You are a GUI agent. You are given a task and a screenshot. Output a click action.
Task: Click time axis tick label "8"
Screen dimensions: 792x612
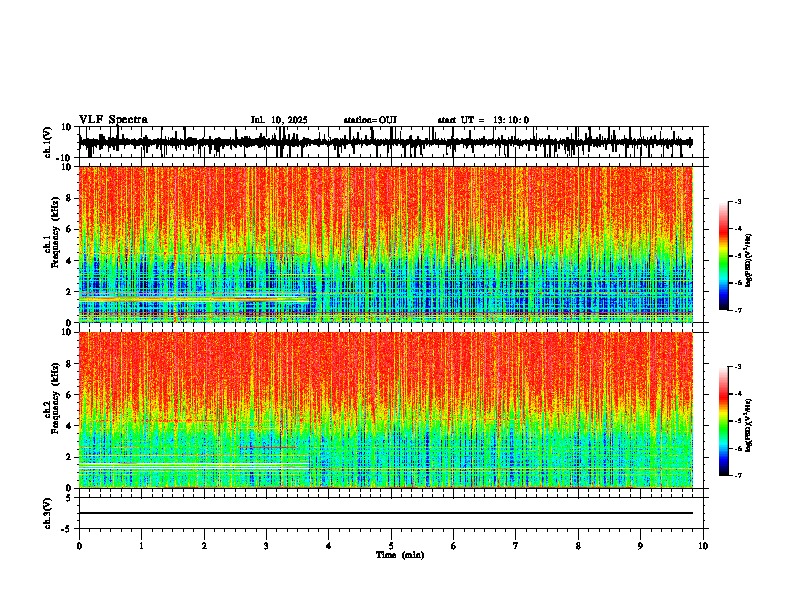[x=578, y=546]
